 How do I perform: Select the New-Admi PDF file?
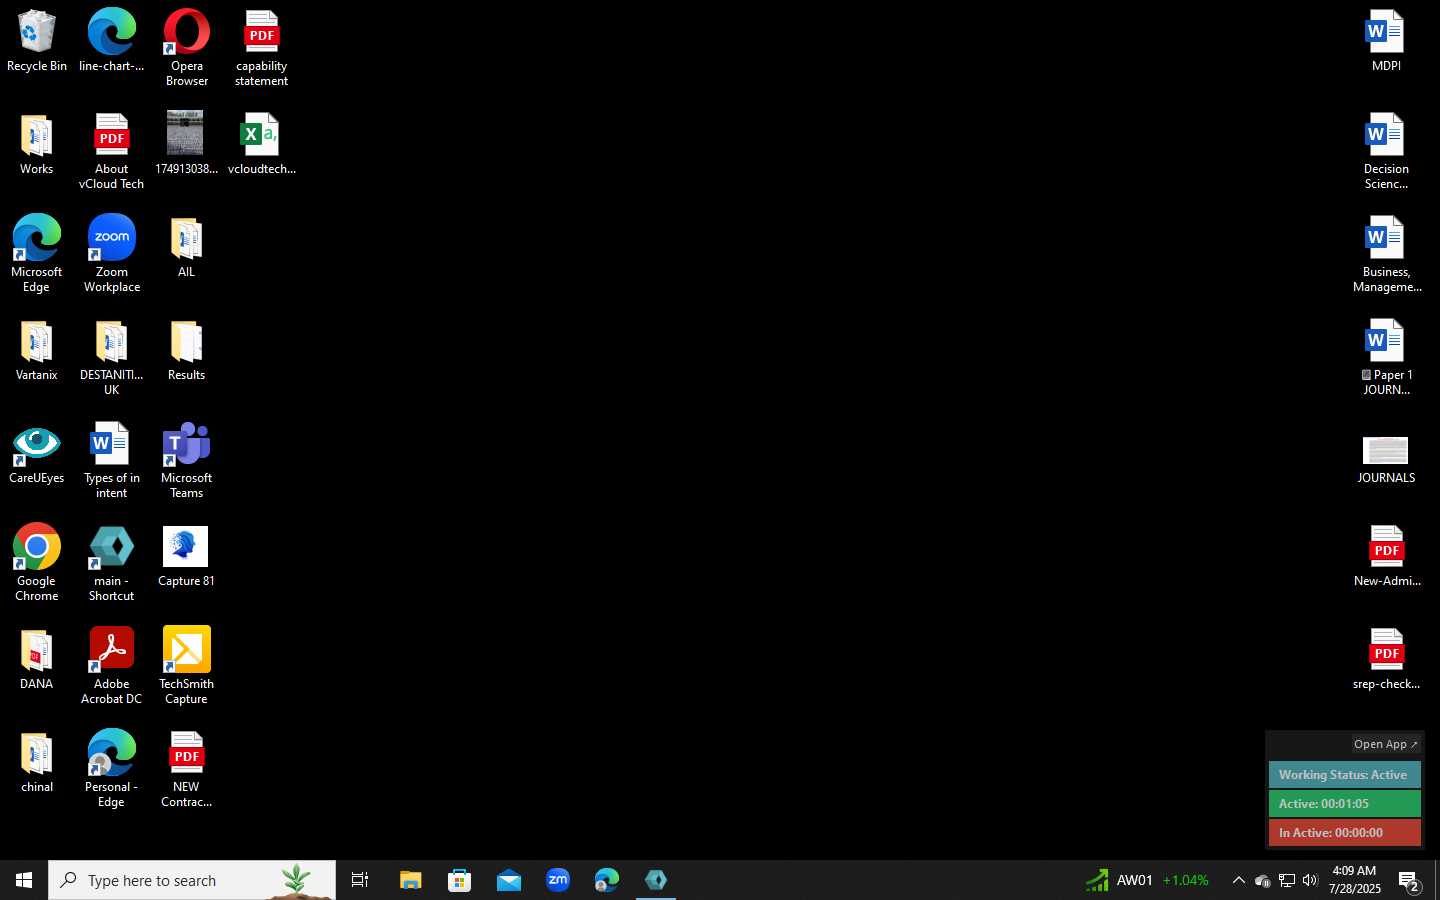click(x=1386, y=557)
